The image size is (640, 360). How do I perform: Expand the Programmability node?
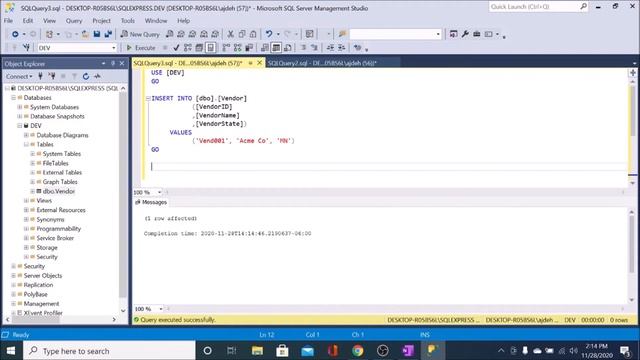[x=26, y=229]
